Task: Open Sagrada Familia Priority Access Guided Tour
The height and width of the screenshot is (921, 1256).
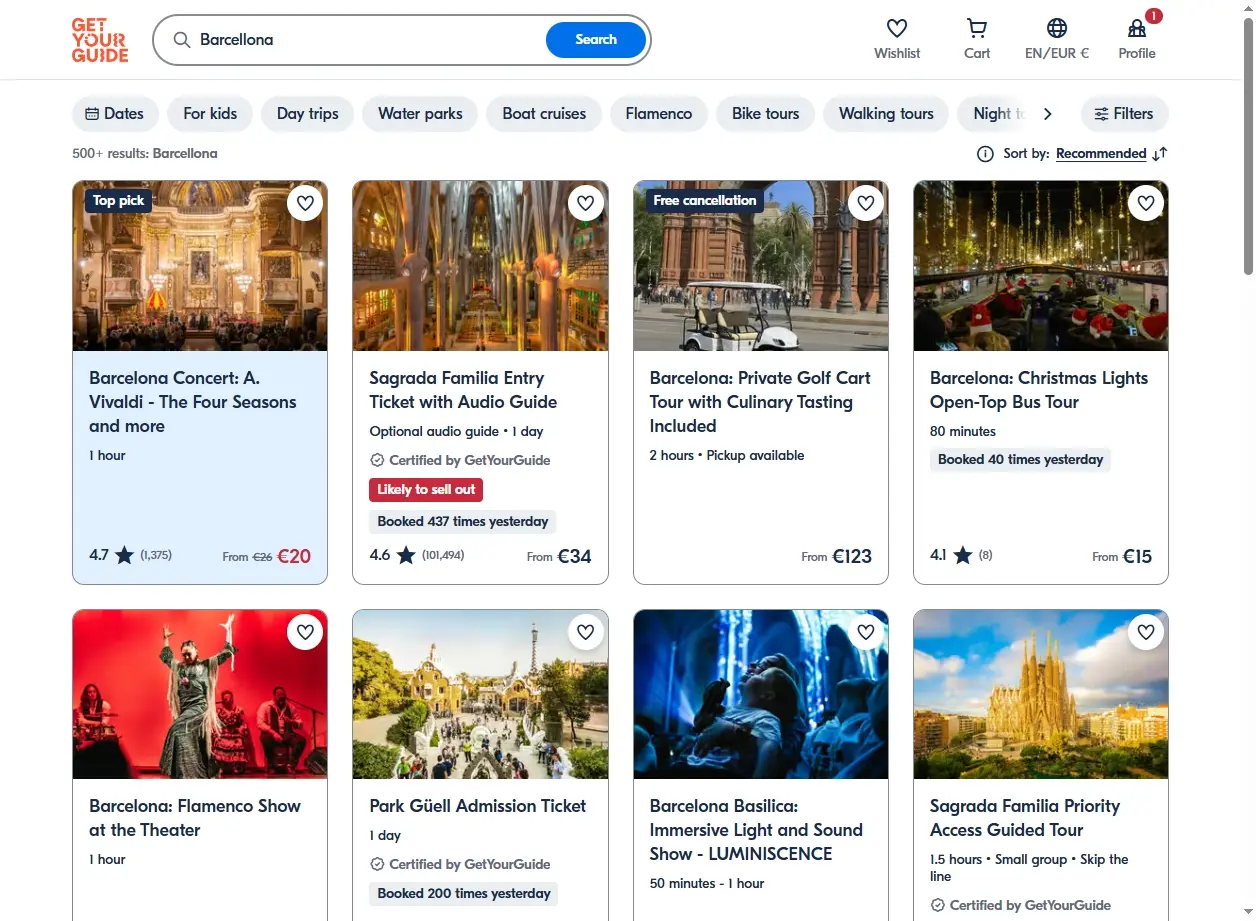Action: pos(1025,818)
